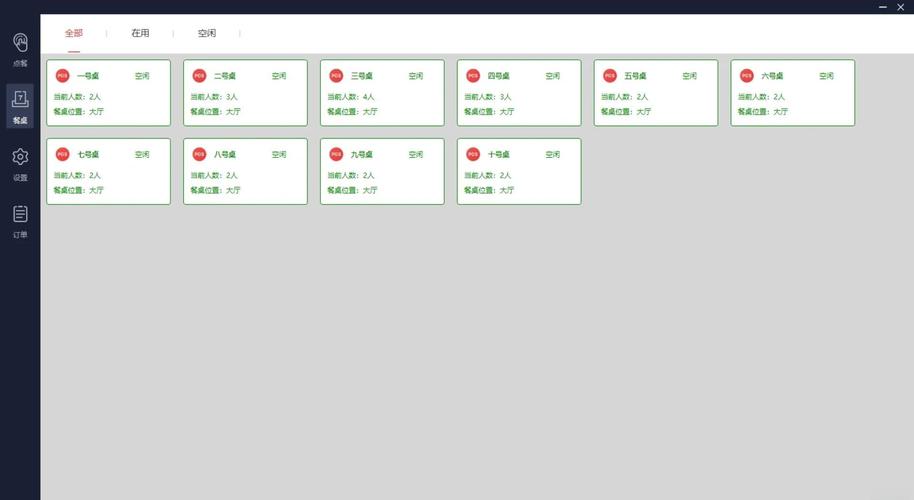The image size is (914, 500).
Task: Open 设置 settings gear in sidebar
Action: tap(20, 162)
